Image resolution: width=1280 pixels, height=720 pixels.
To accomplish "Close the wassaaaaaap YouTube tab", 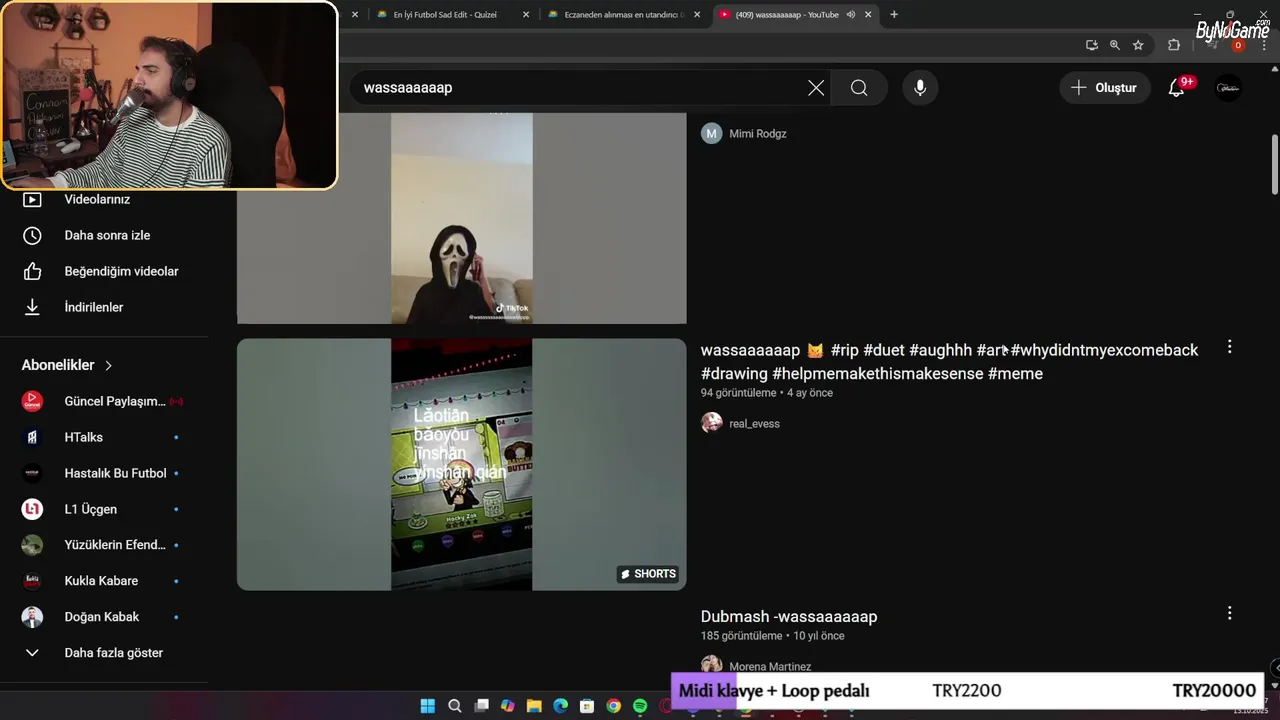I will tap(868, 15).
